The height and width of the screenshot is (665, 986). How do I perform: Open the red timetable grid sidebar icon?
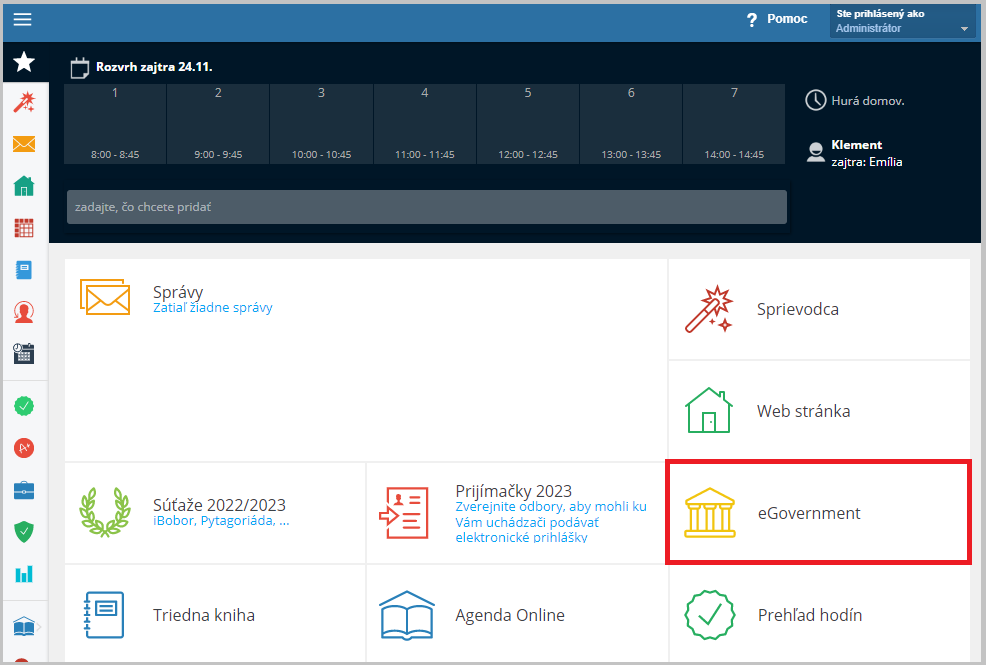coord(24,228)
